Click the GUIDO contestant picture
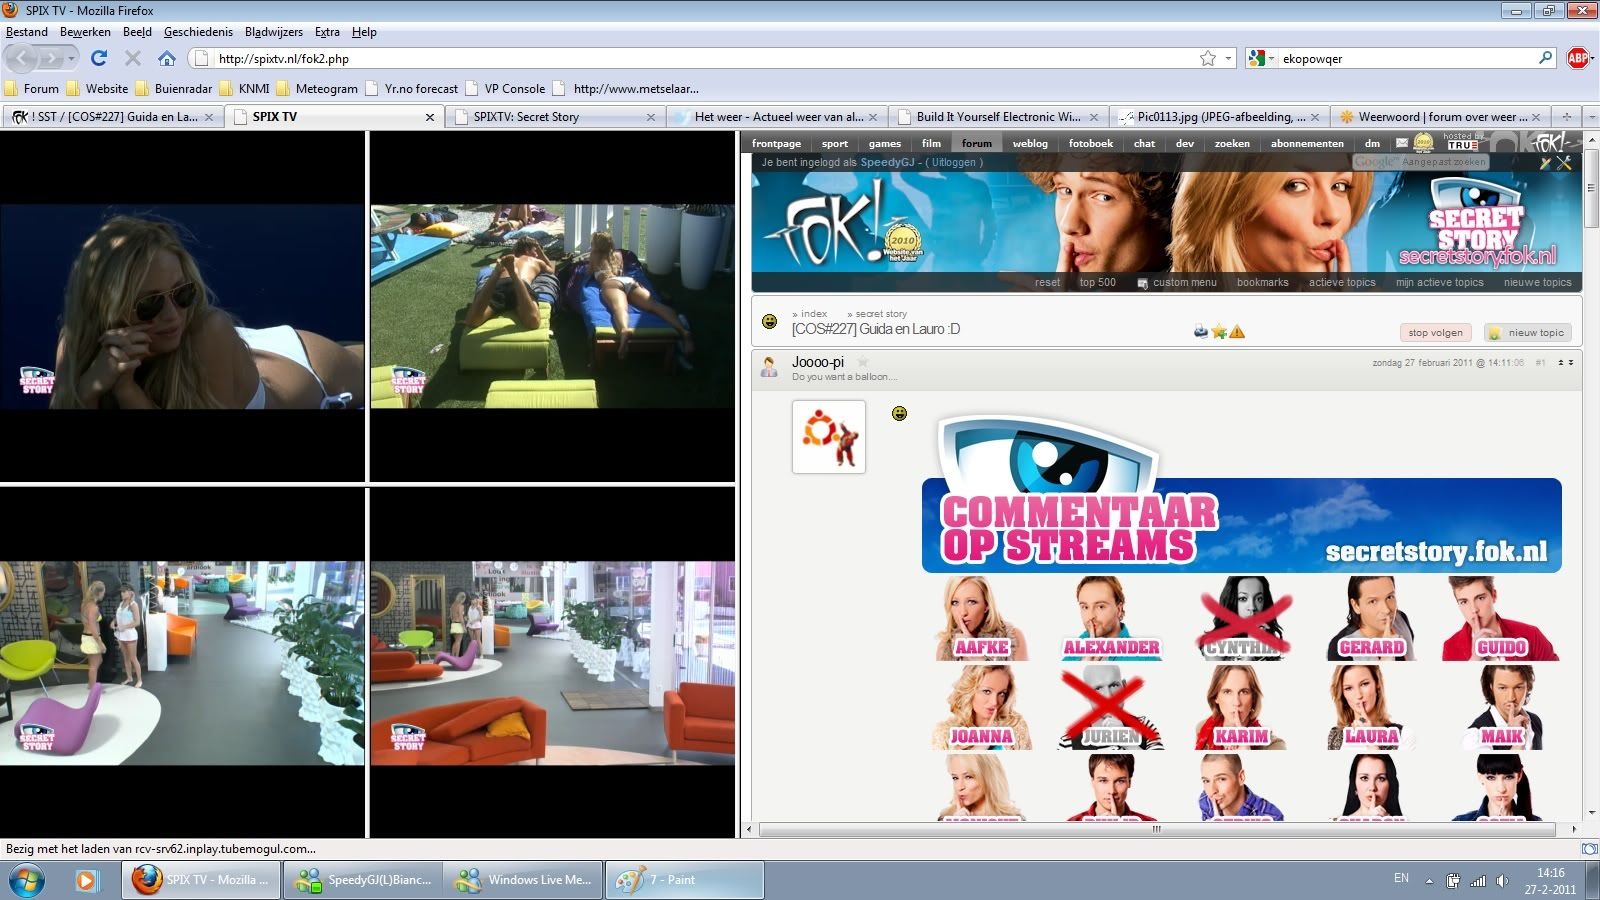Image resolution: width=1600 pixels, height=900 pixels. (1499, 617)
